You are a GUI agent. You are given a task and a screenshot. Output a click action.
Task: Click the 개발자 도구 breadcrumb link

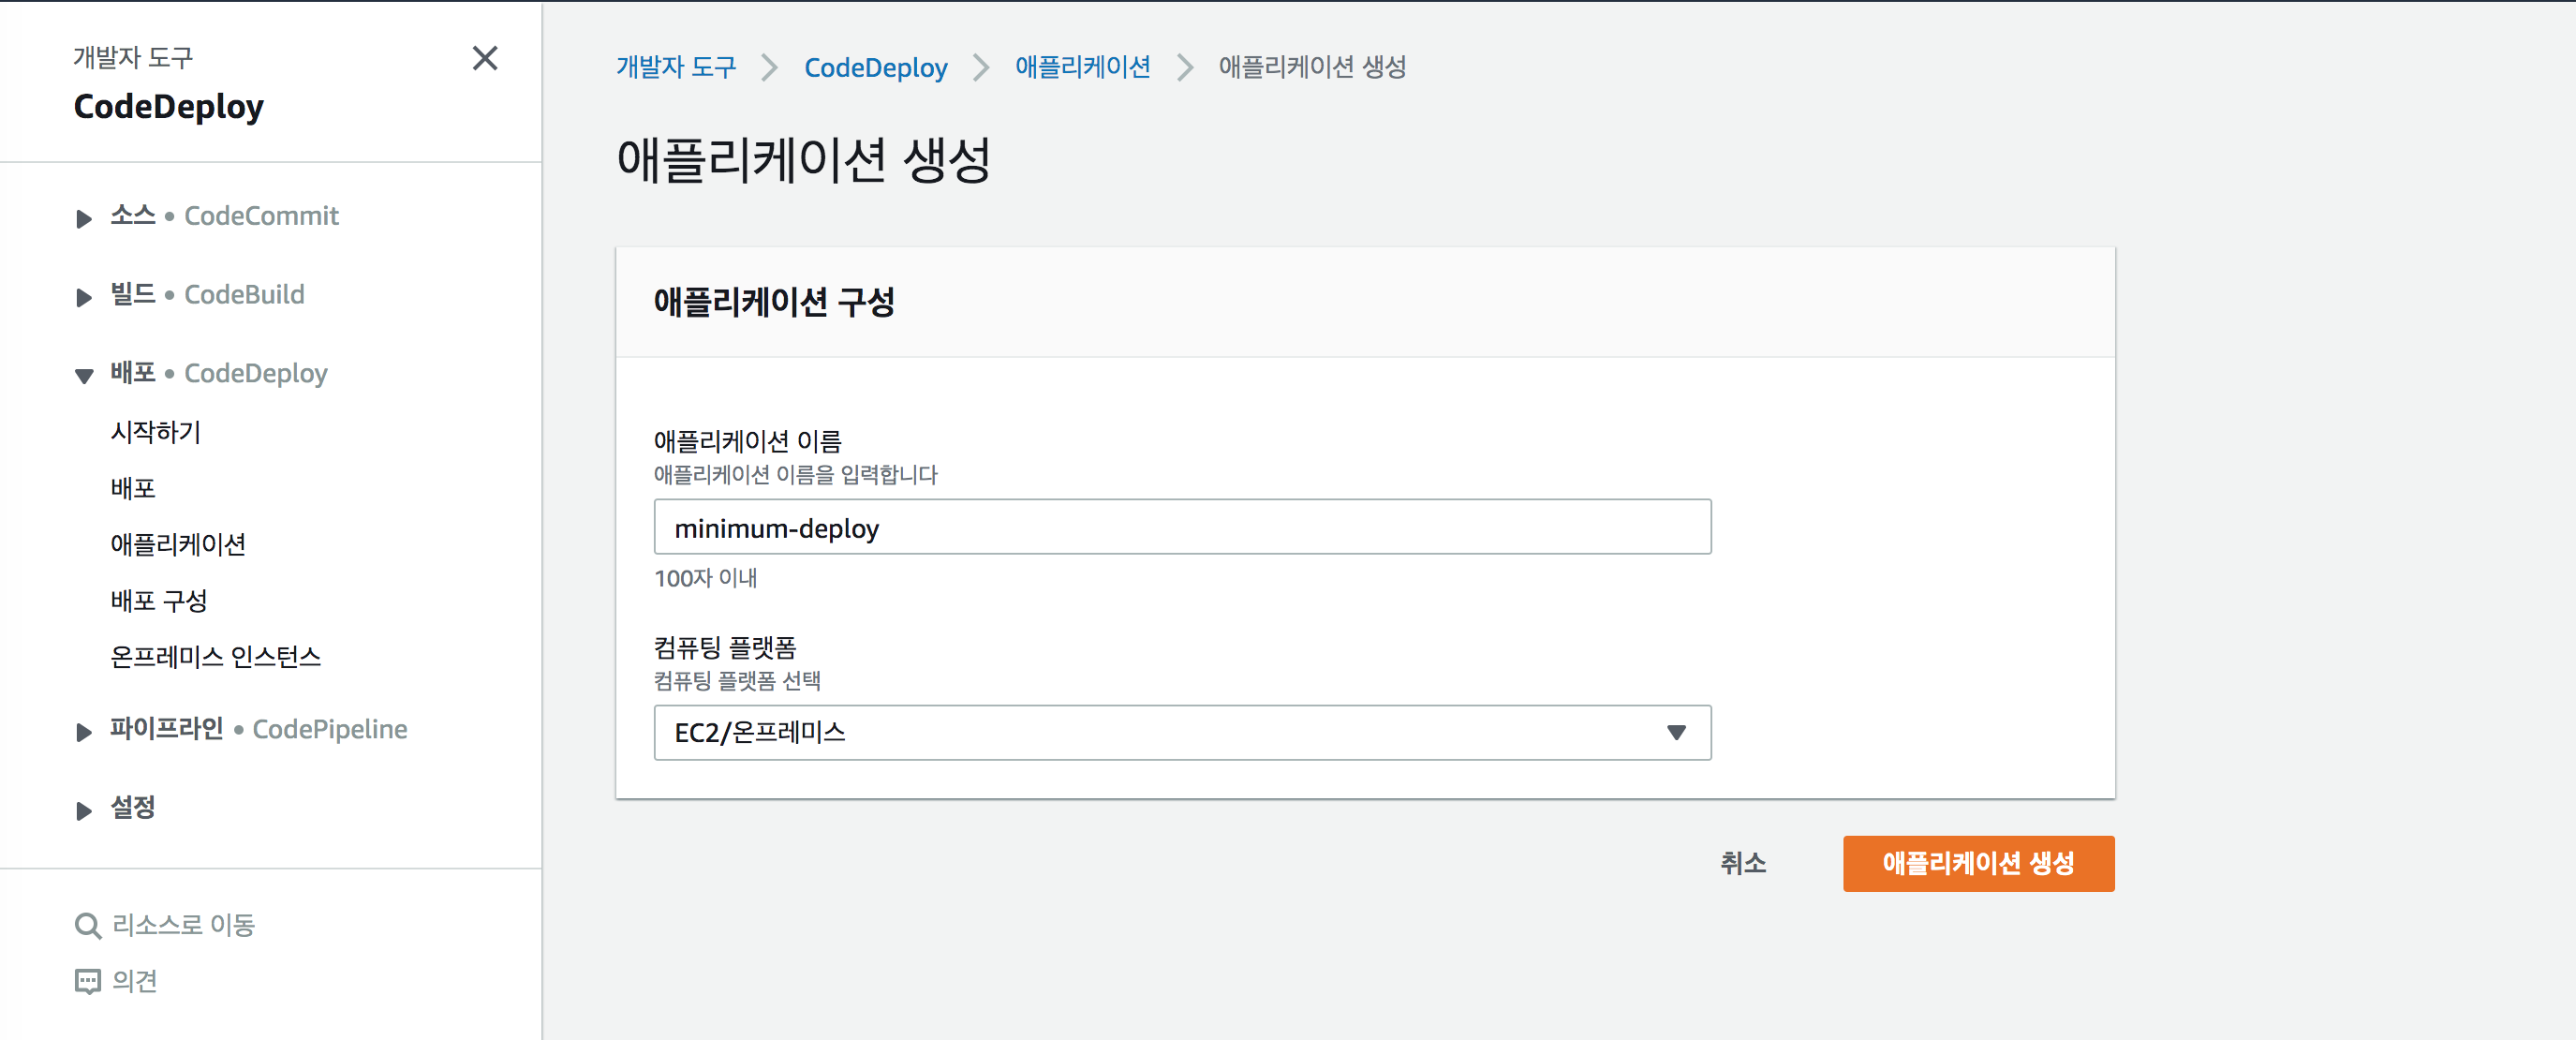(x=676, y=67)
